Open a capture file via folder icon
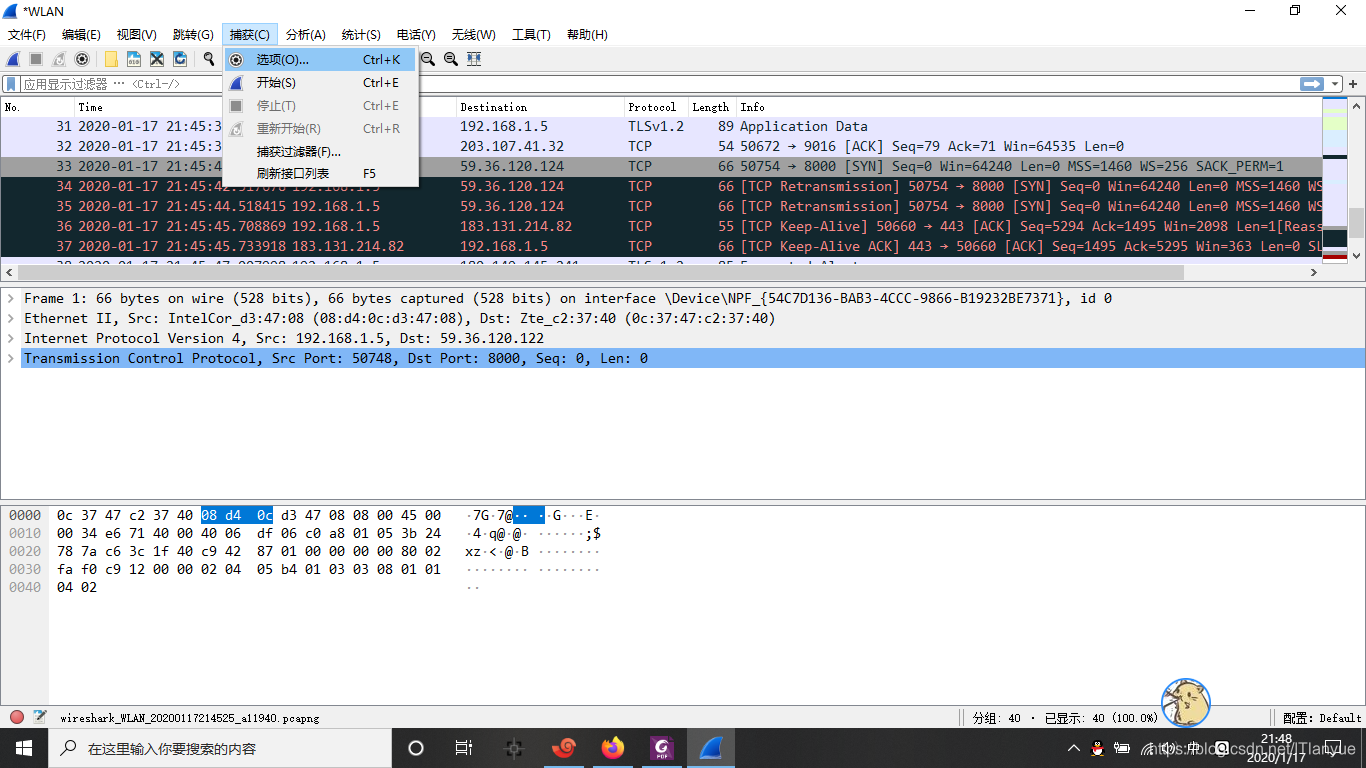This screenshot has height=768, width=1366. (111, 59)
